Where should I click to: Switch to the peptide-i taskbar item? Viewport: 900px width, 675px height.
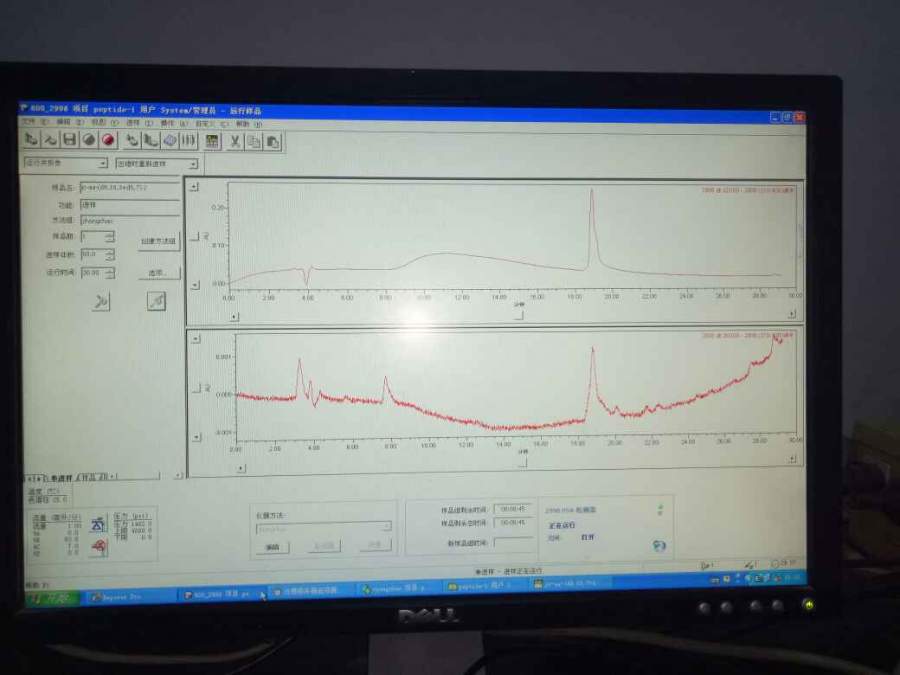[x=486, y=586]
